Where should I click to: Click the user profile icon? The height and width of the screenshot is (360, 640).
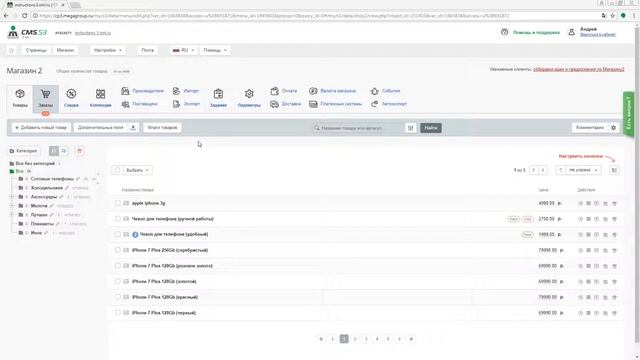[571, 32]
